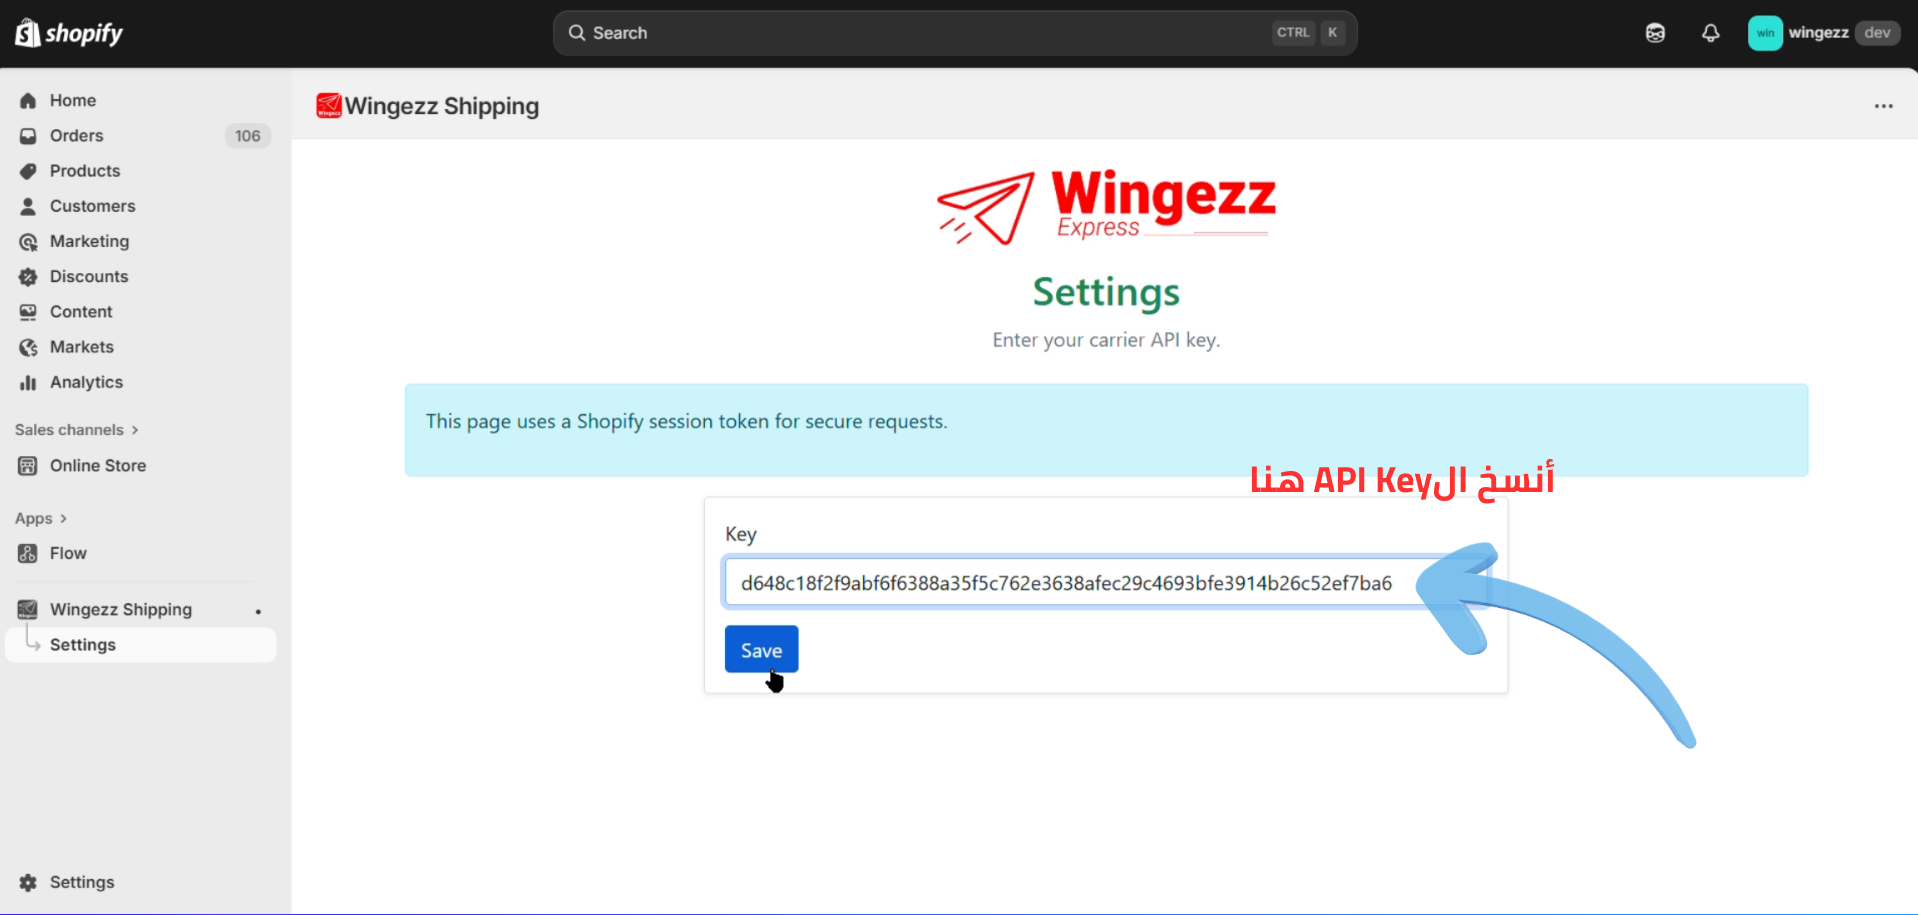Viewport: 1918px width, 915px height.
Task: Open the Sidekick assistant icon in top bar
Action: 1655,33
